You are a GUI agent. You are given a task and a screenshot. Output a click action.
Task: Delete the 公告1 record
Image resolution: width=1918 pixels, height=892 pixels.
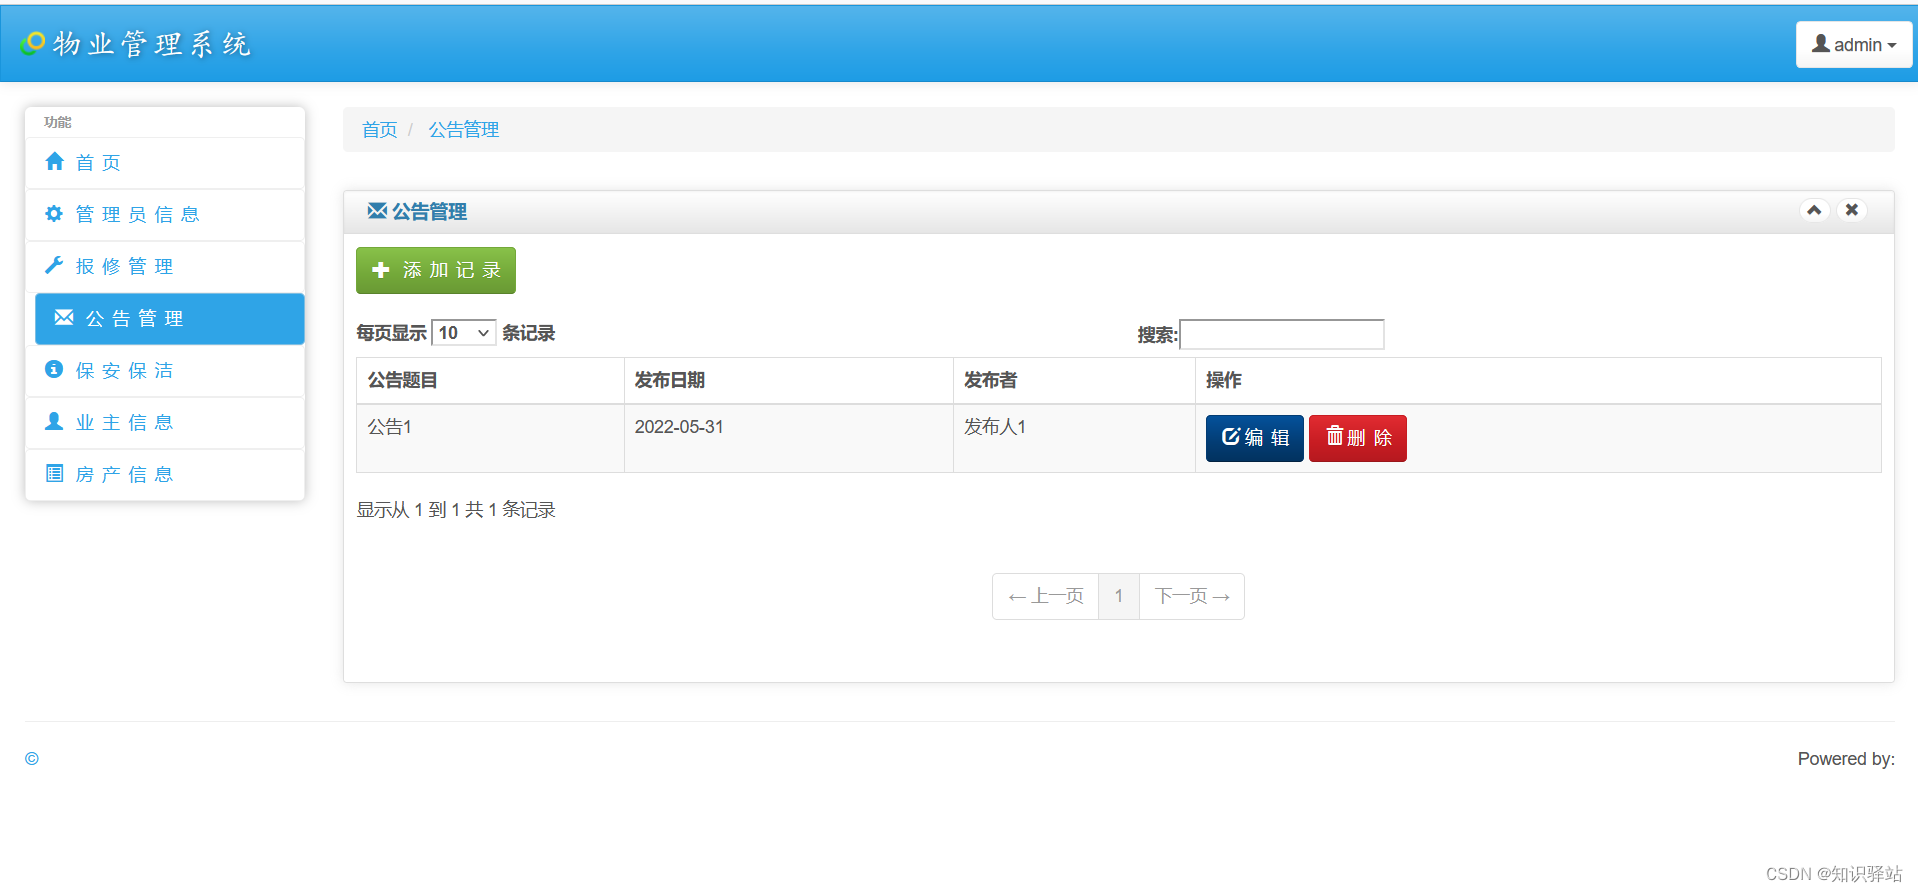click(1358, 438)
